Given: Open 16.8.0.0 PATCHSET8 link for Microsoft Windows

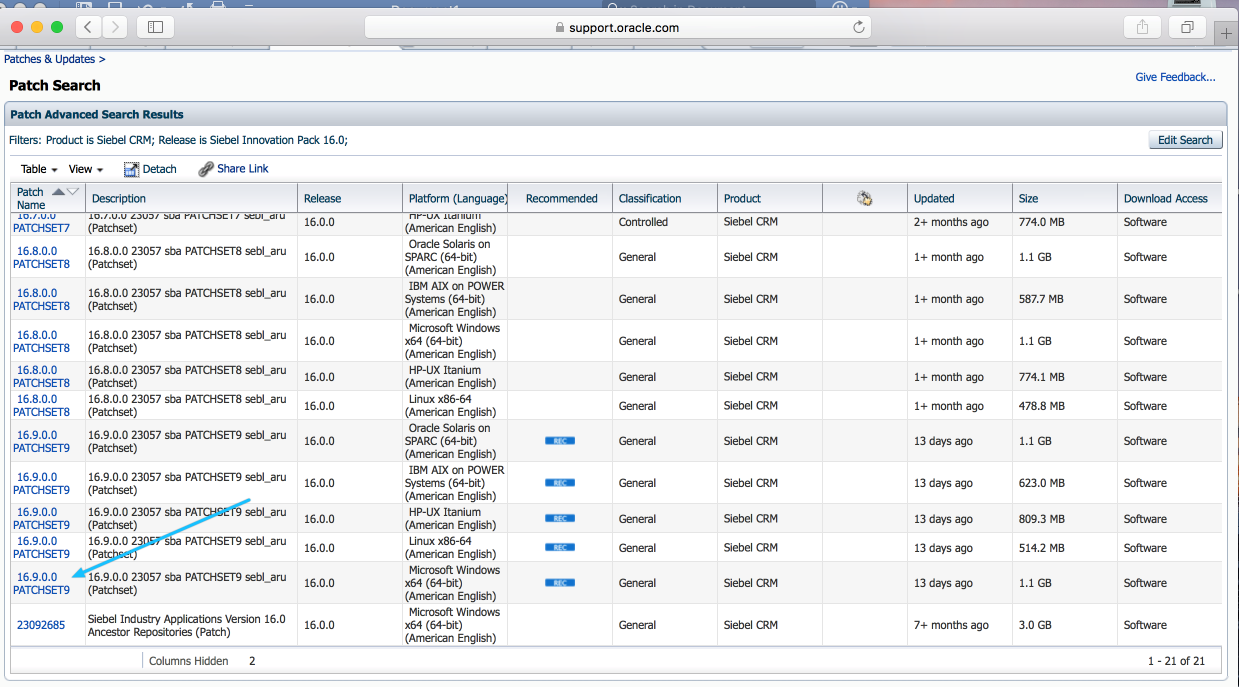Looking at the screenshot, I should click(x=41, y=342).
